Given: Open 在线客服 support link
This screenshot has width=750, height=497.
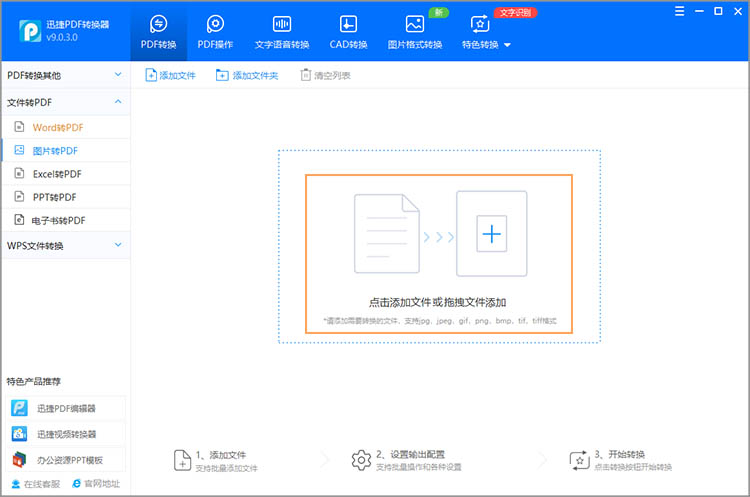Looking at the screenshot, I should [x=36, y=484].
